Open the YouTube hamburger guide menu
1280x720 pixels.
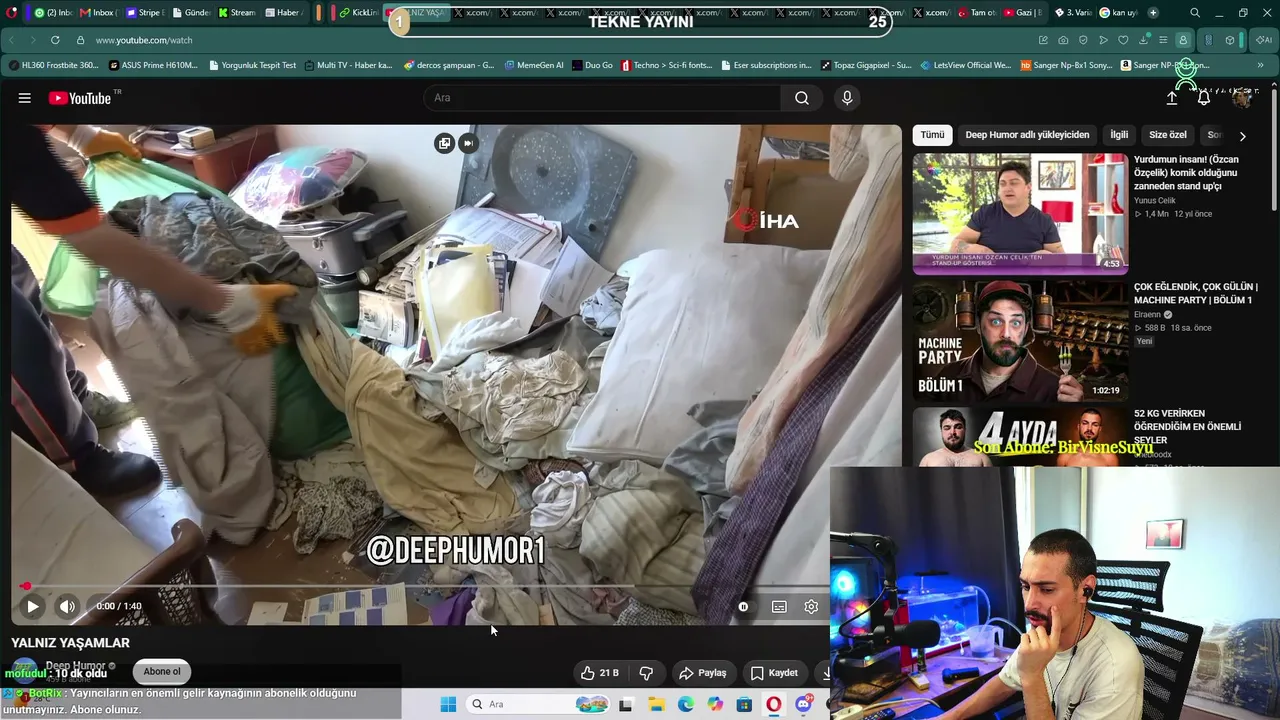(x=25, y=98)
